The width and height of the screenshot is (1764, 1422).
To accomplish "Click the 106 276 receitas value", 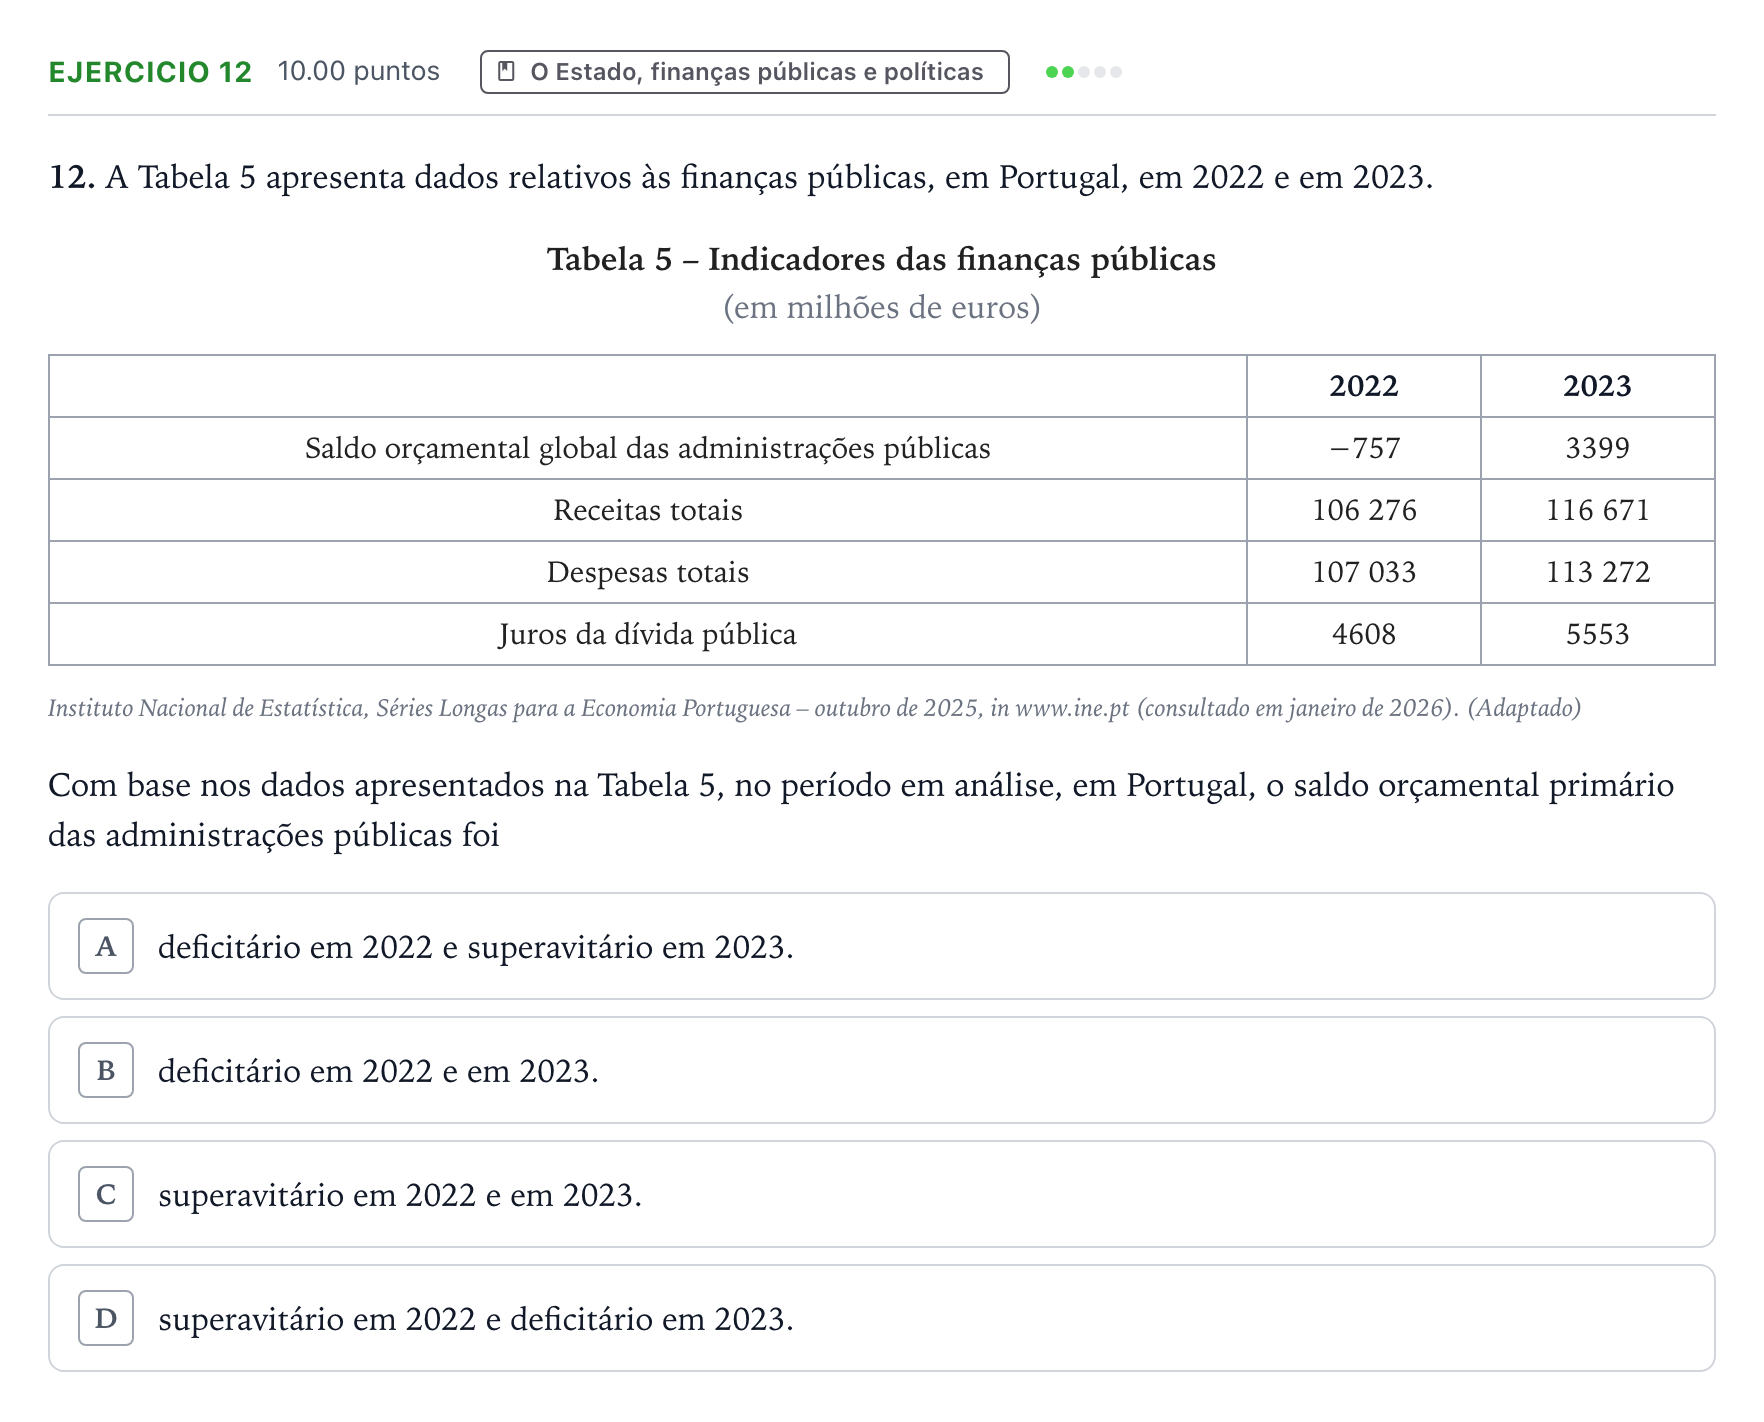I will 1364,510.
